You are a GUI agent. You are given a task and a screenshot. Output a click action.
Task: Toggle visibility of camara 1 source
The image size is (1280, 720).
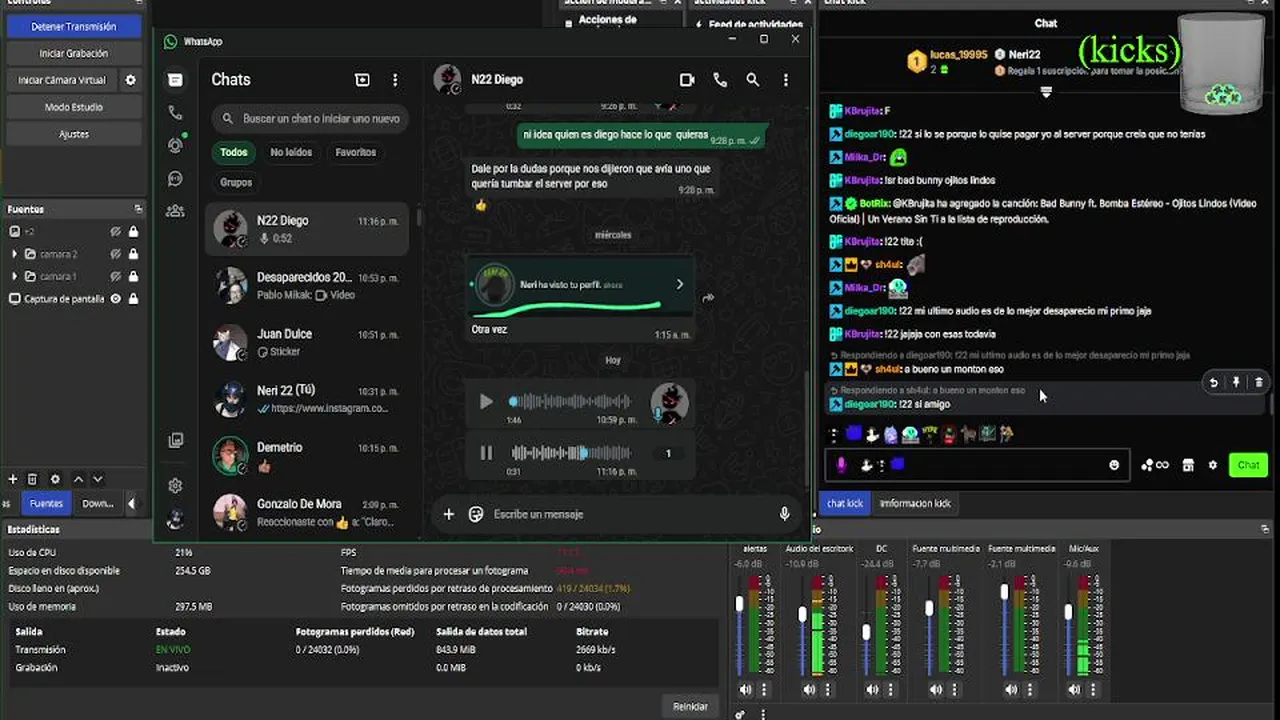[116, 276]
